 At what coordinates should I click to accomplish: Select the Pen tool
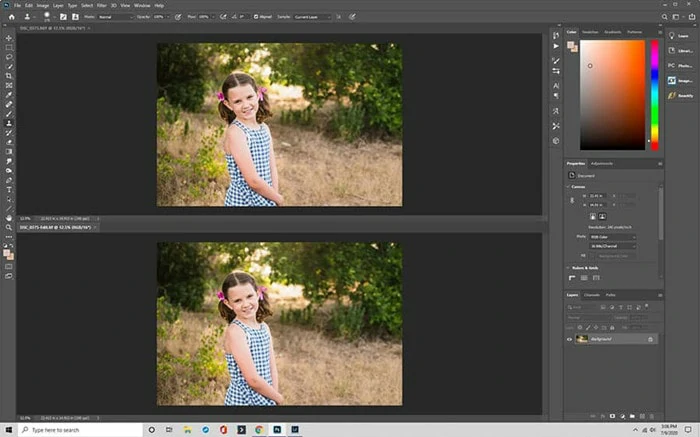click(x=9, y=180)
